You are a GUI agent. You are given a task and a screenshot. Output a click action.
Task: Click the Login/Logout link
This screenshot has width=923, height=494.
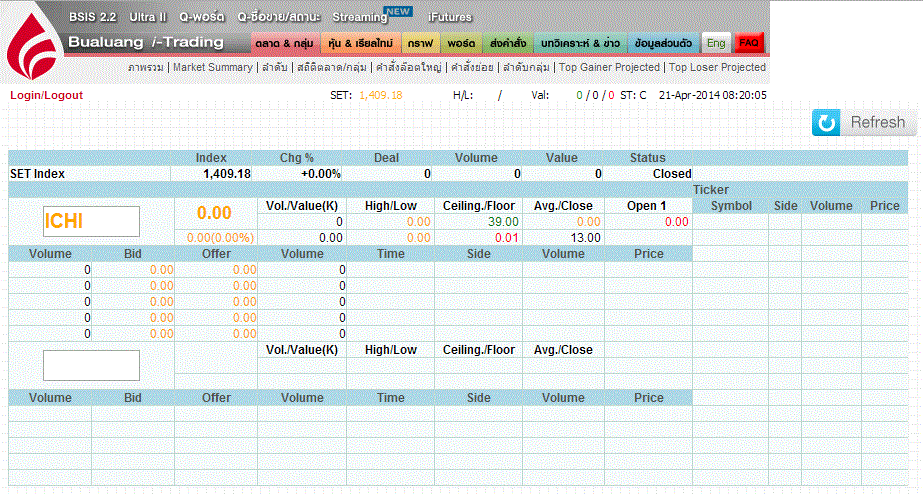click(47, 95)
